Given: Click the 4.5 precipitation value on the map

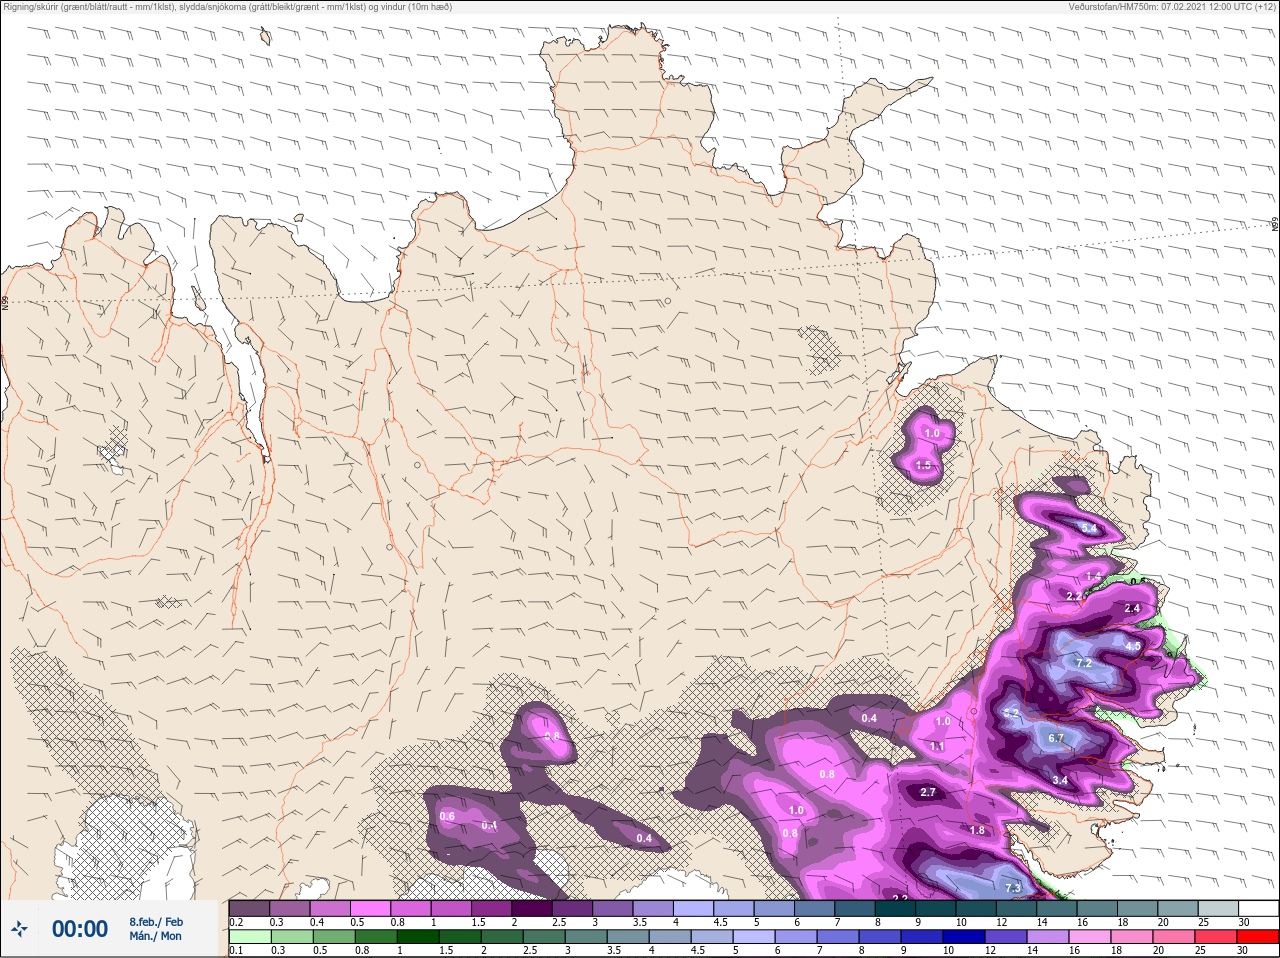Looking at the screenshot, I should click(1133, 647).
